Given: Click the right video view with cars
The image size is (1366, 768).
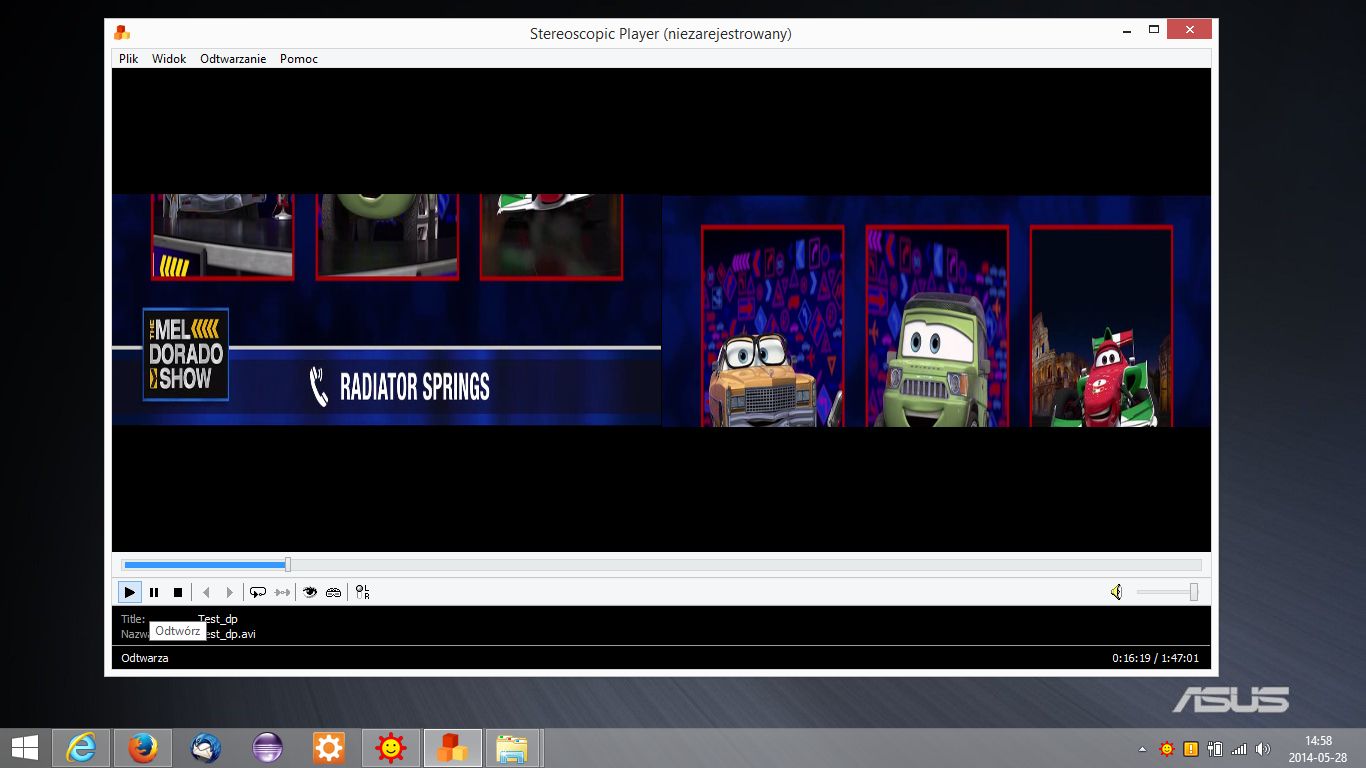Looking at the screenshot, I should pos(936,310).
